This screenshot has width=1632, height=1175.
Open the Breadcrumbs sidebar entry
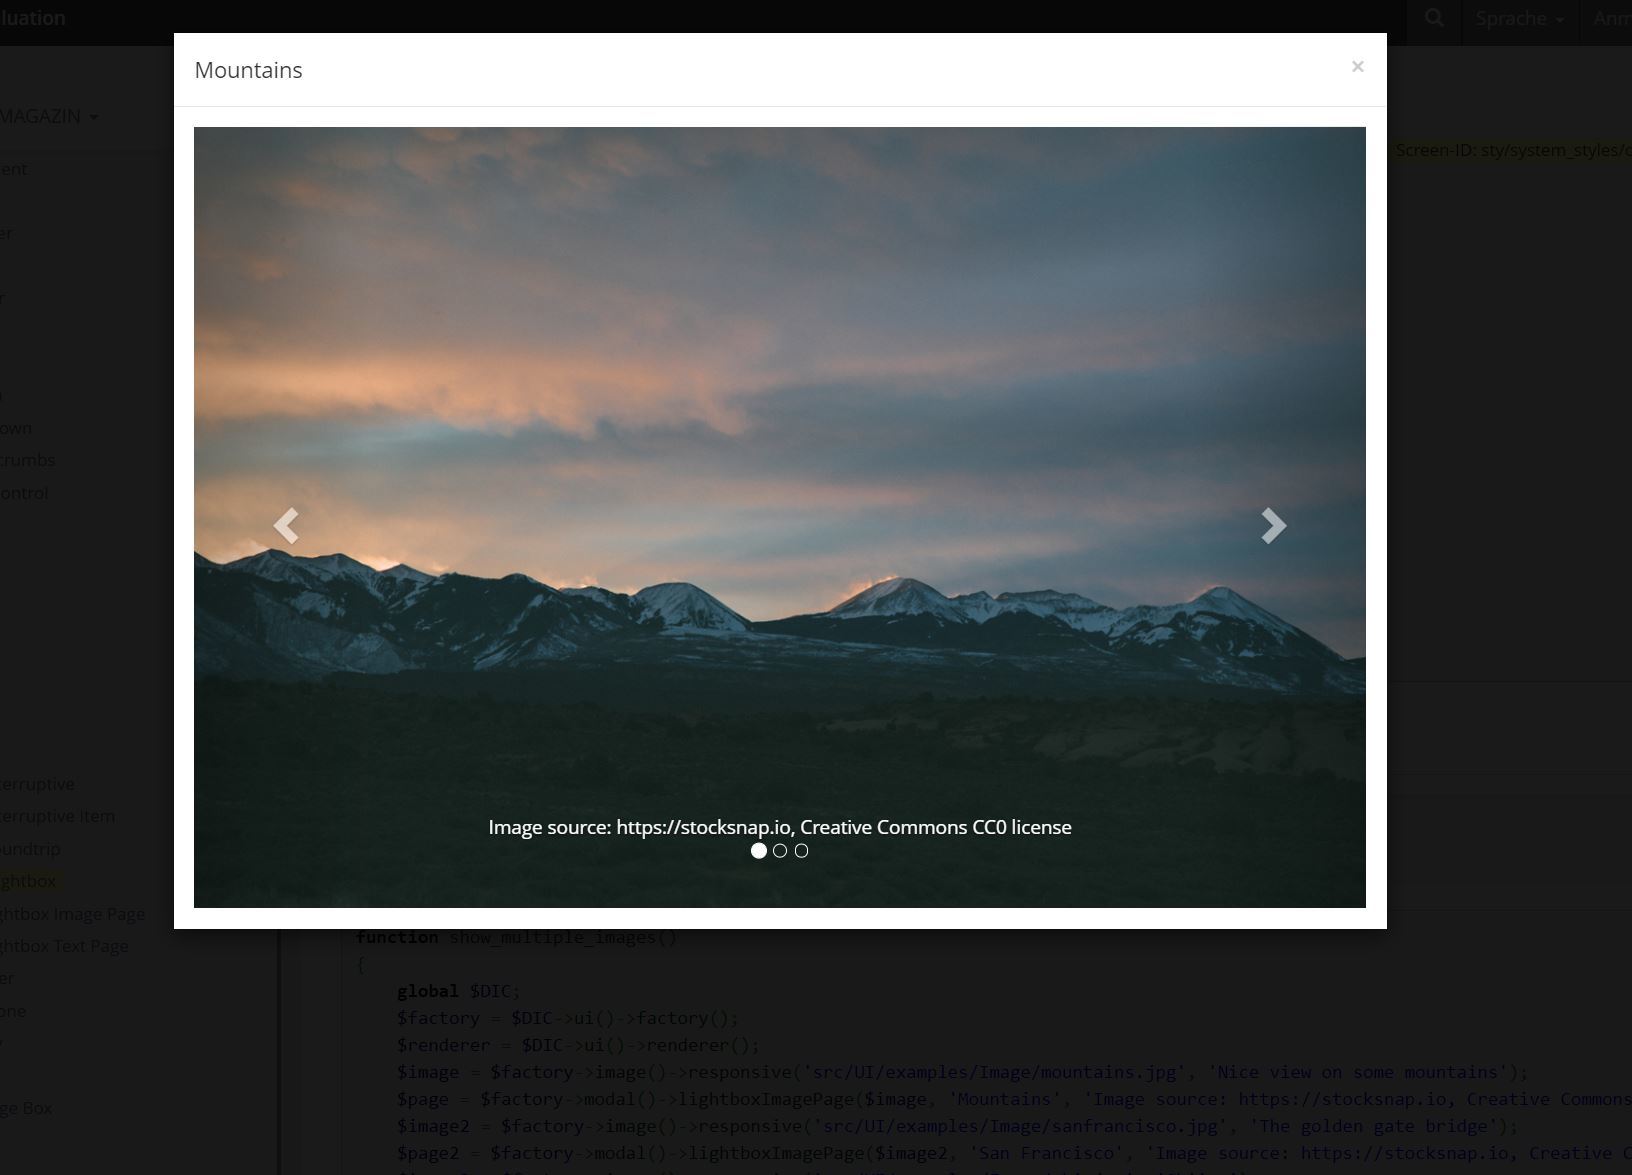(x=28, y=460)
